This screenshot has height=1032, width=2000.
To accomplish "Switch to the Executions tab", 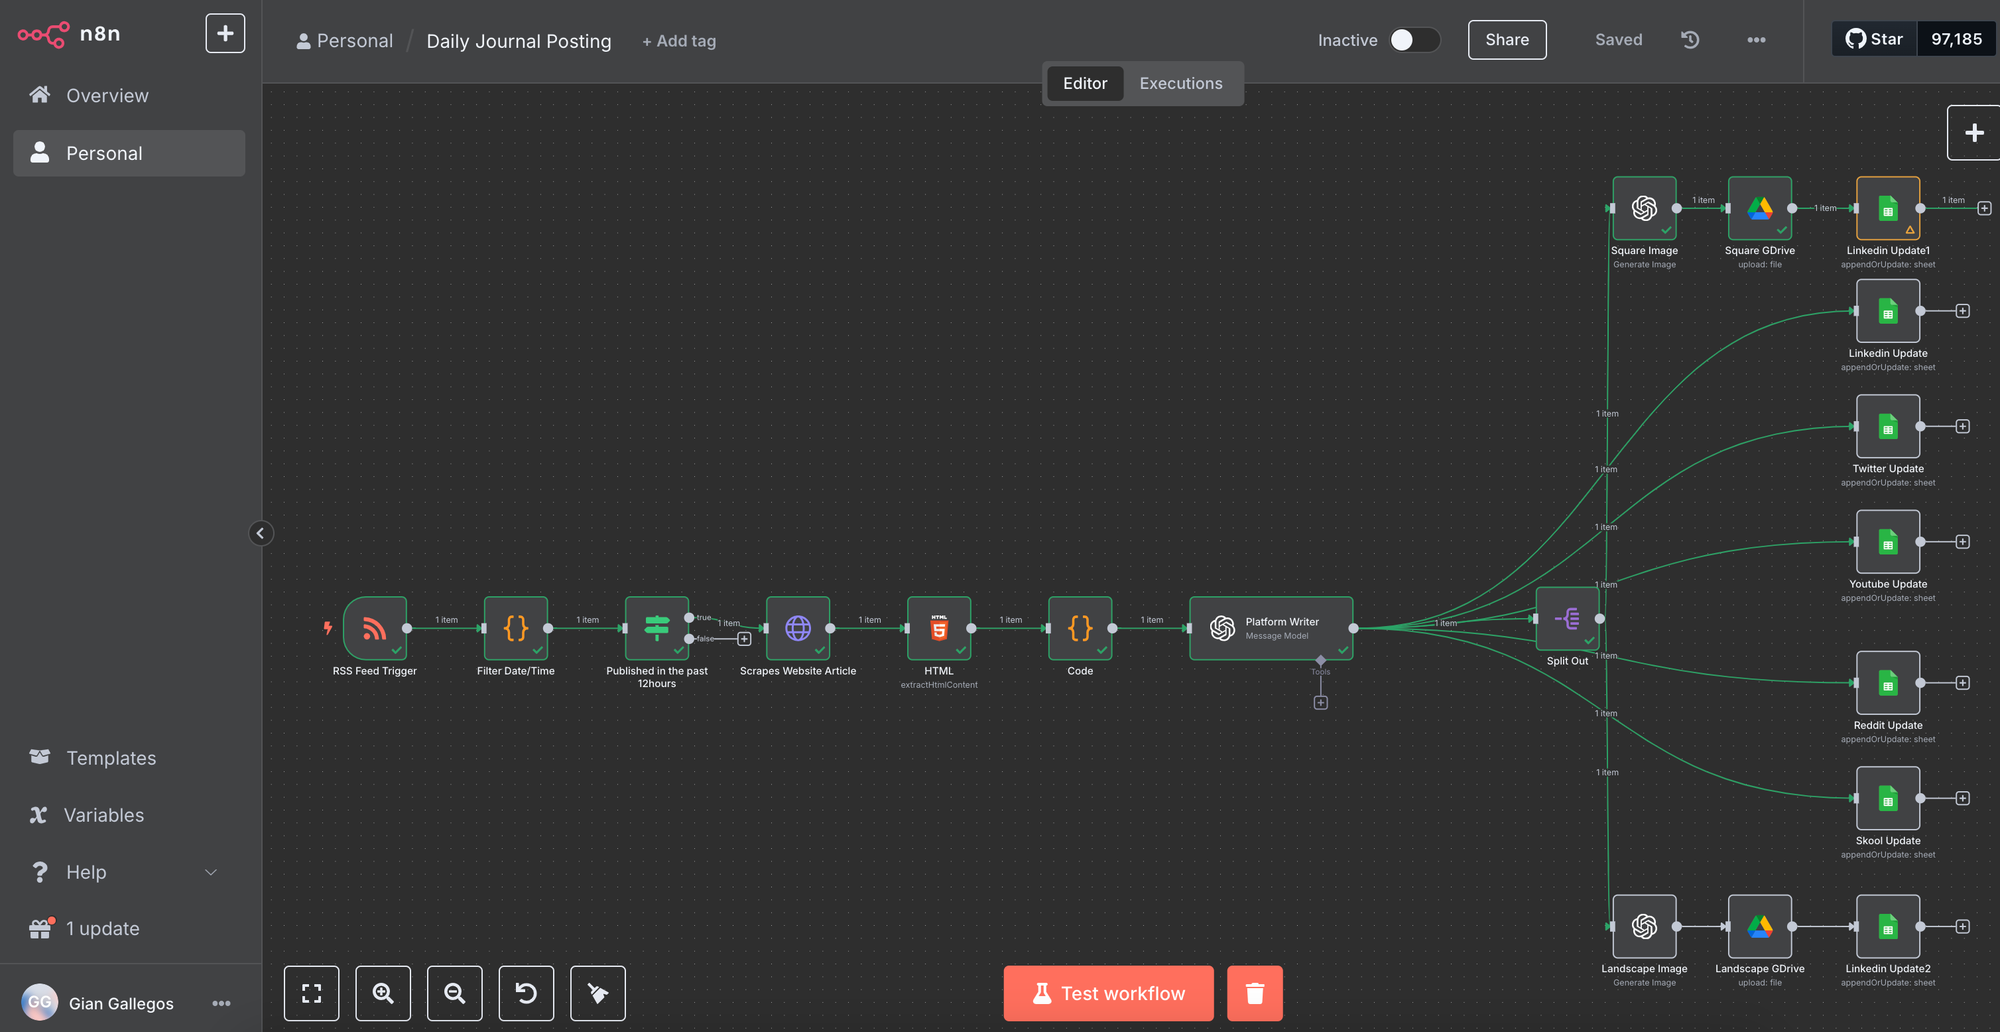I will pos(1181,83).
